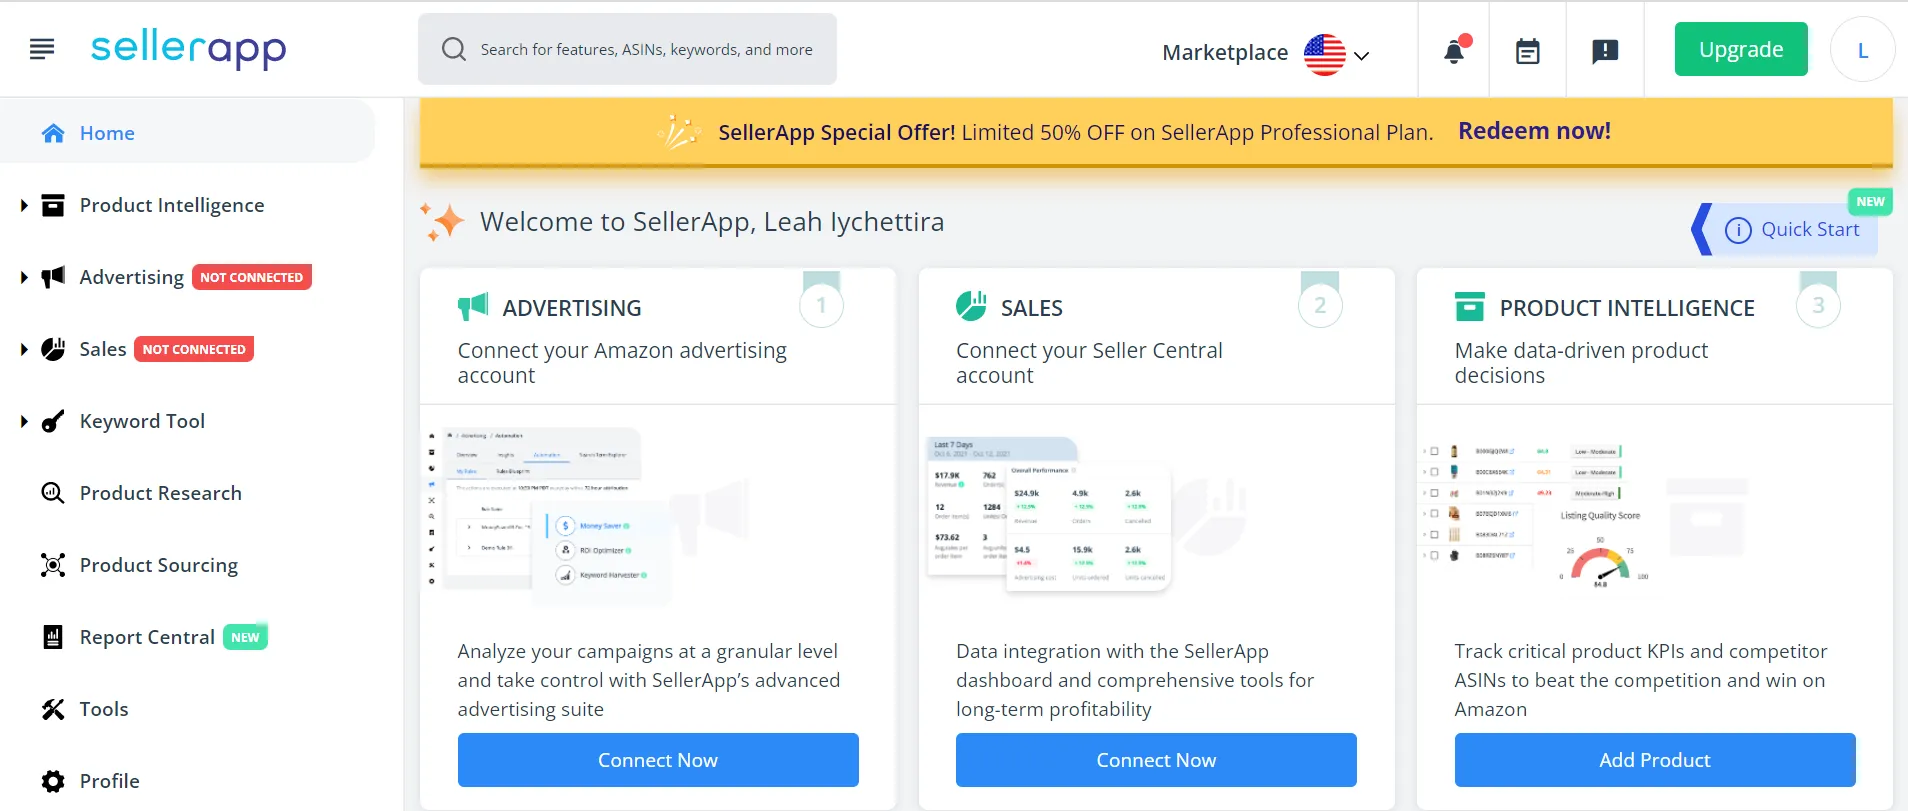Image resolution: width=1908 pixels, height=811 pixels.
Task: Click the feedback report icon near notifications
Action: 1605,48
